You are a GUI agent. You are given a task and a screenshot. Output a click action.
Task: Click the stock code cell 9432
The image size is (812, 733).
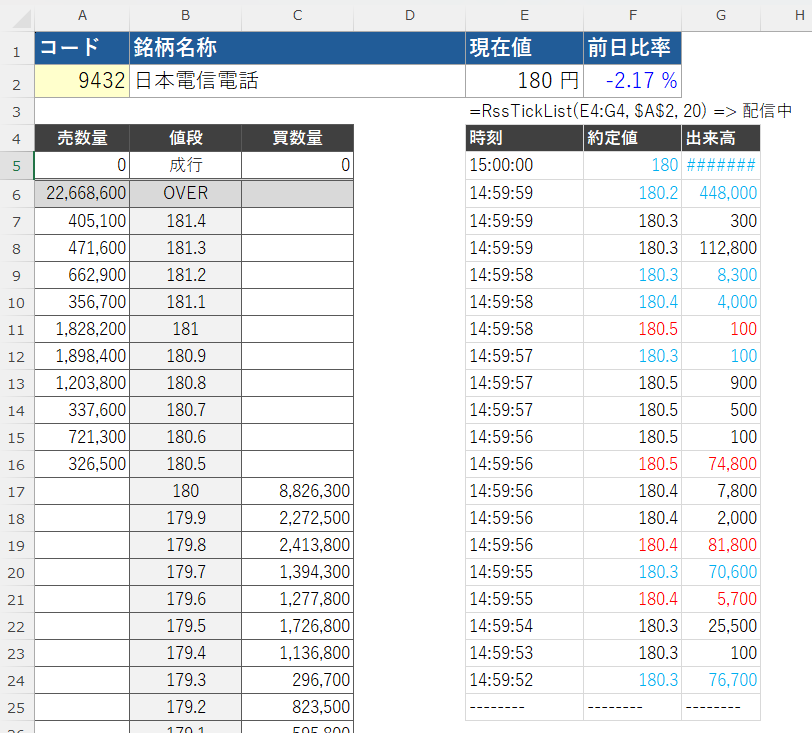pos(82,81)
